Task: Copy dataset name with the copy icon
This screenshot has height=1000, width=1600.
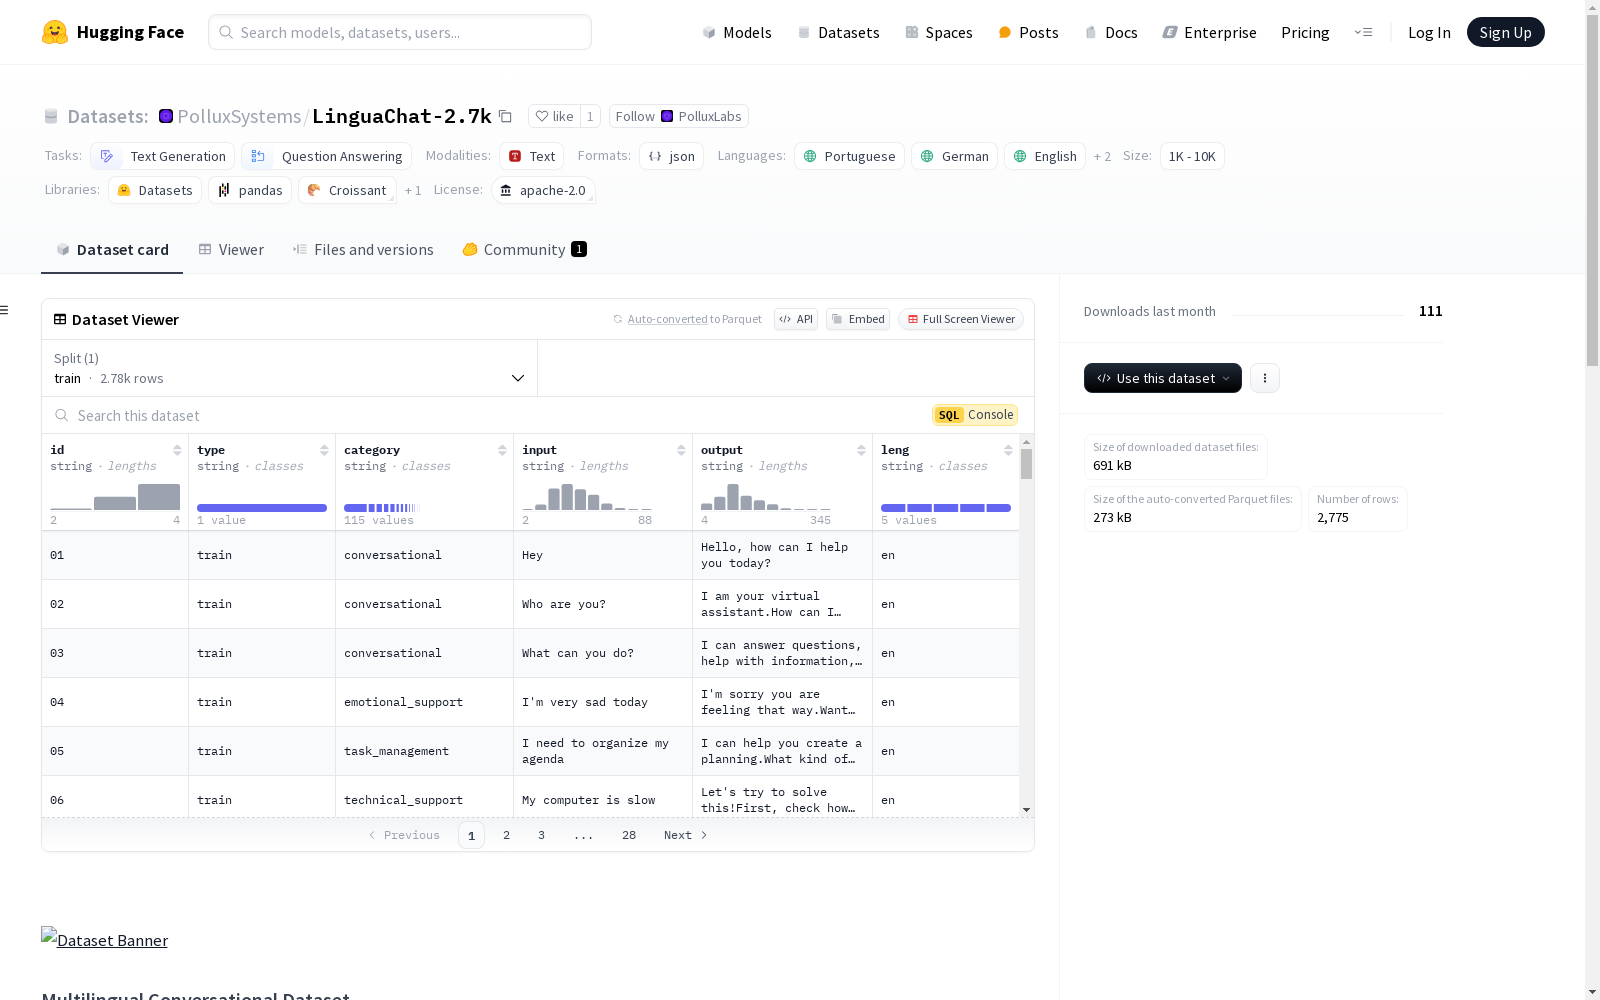Action: pos(506,116)
